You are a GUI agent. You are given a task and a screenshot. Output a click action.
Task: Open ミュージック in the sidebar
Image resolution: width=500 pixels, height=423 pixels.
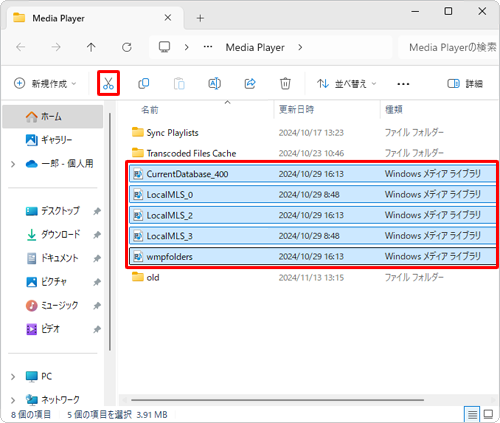point(52,305)
